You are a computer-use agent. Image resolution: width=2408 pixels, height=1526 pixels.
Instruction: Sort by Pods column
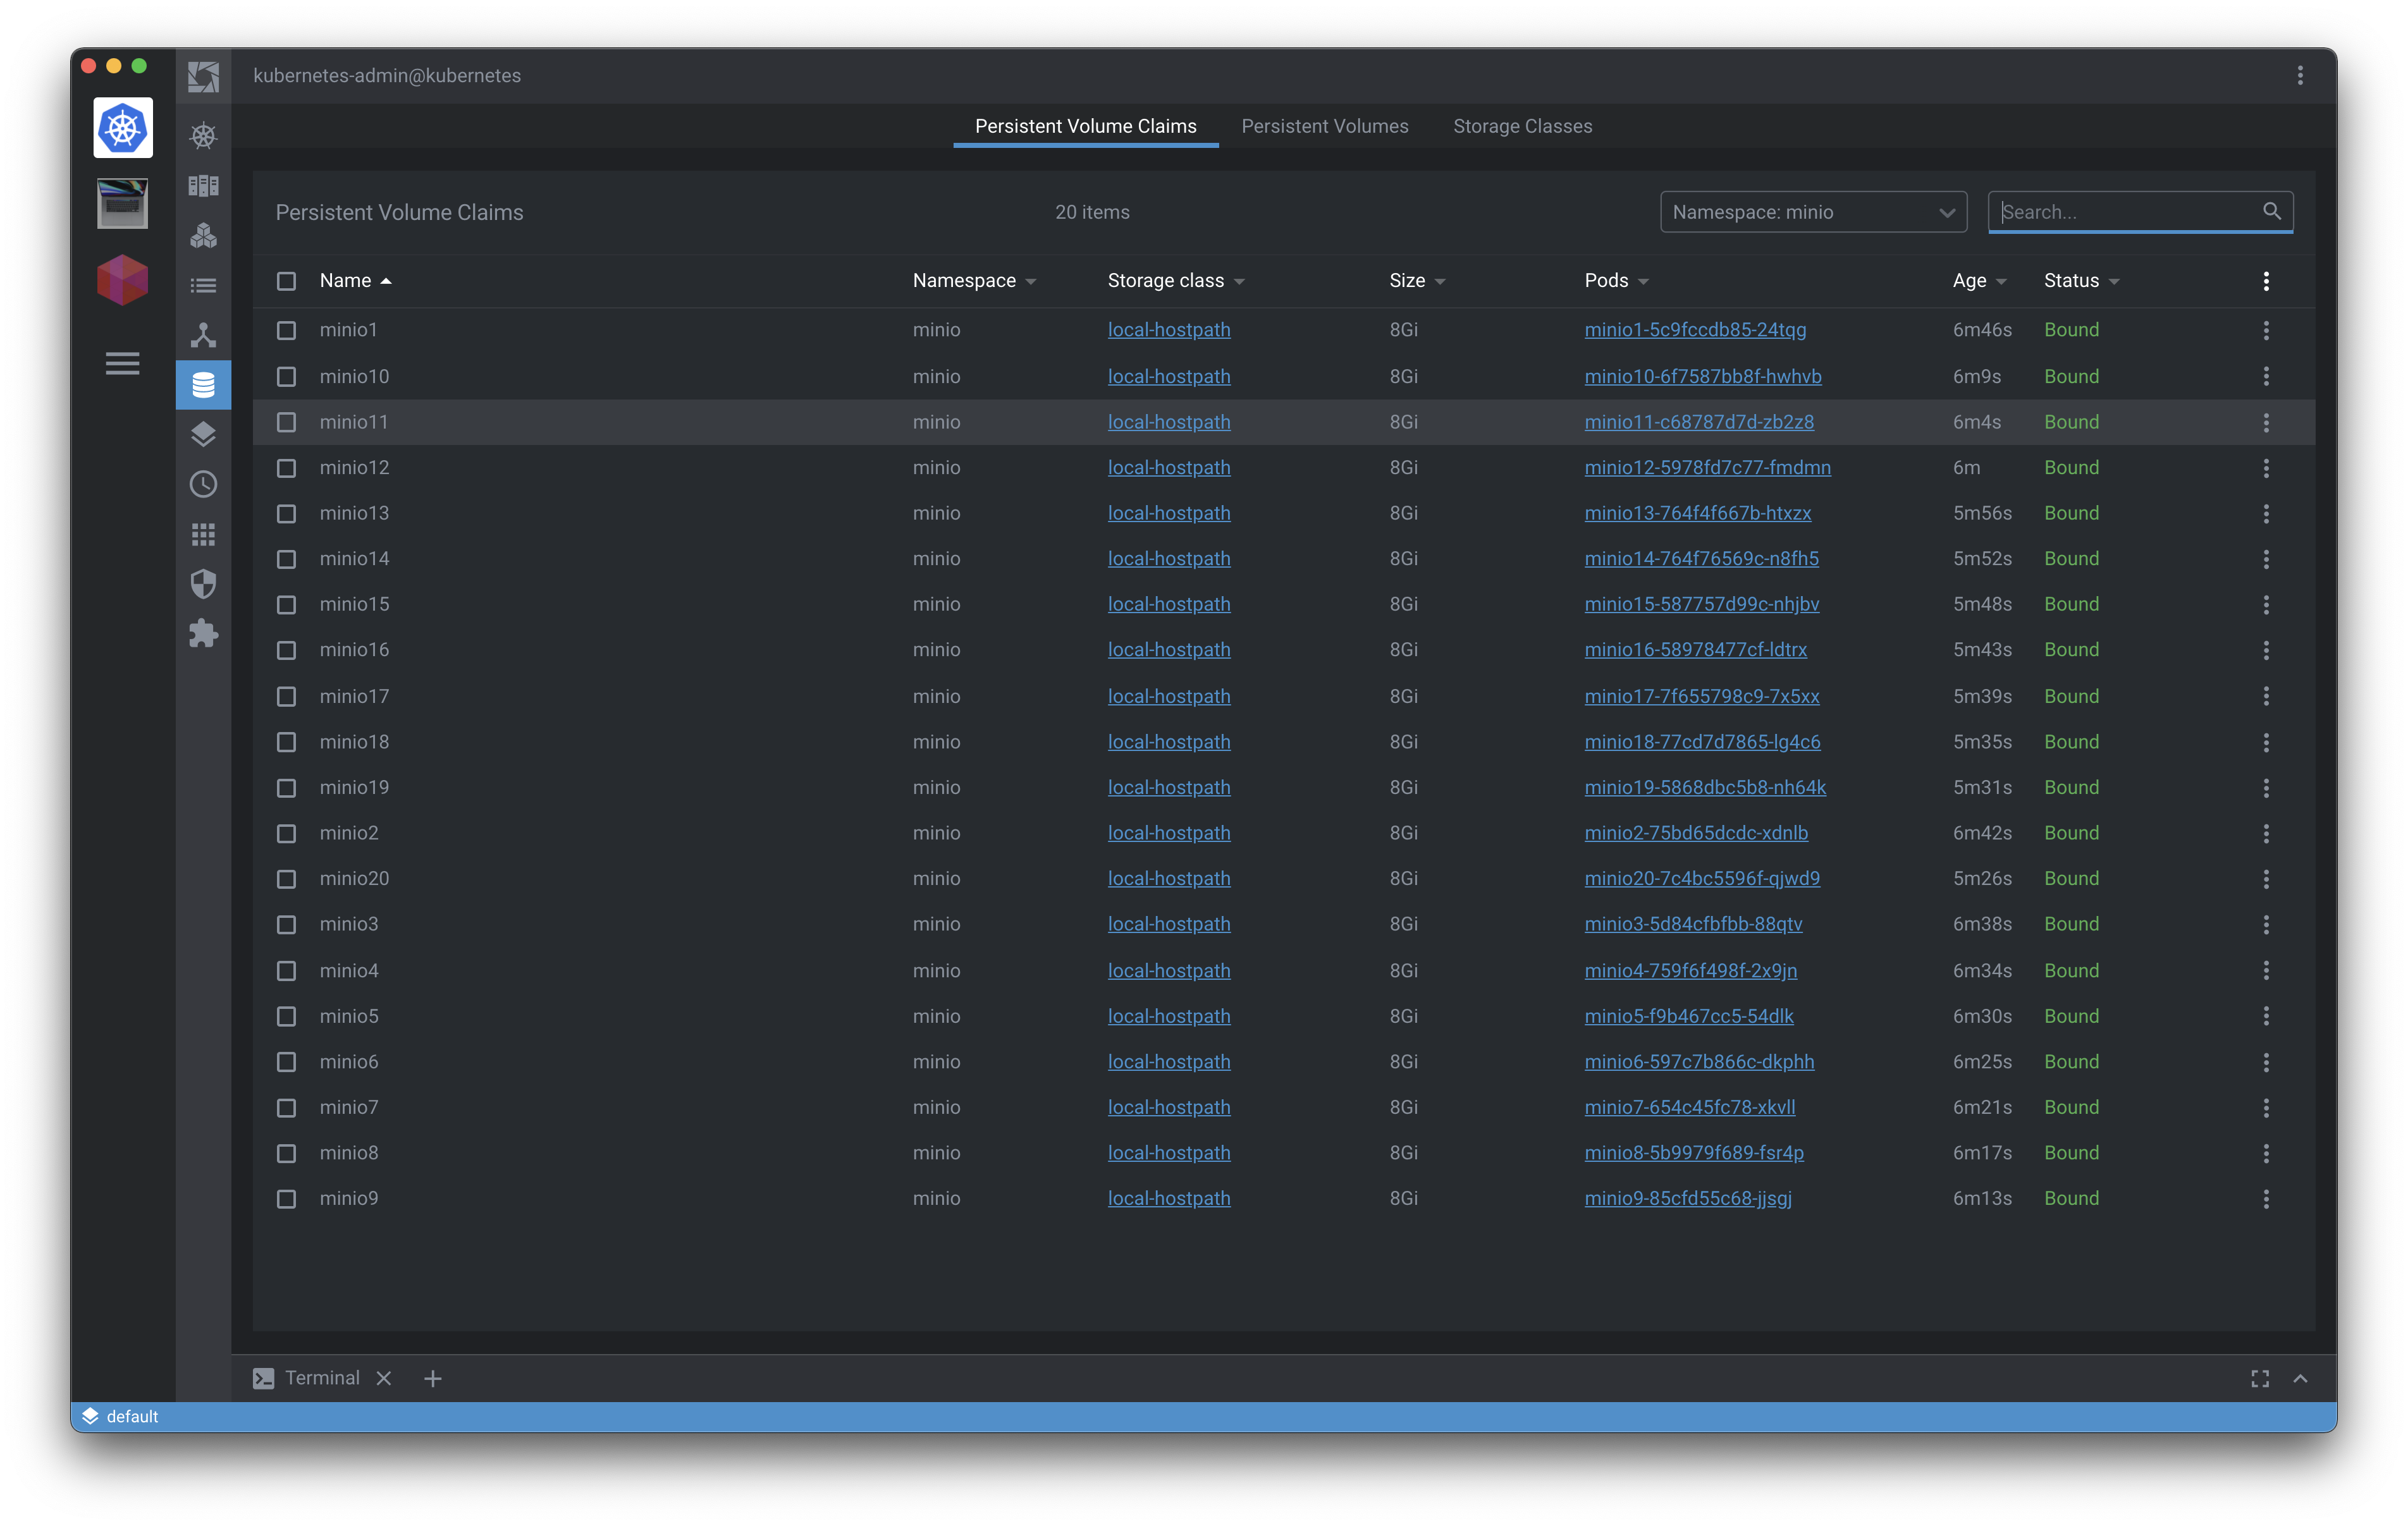(x=1616, y=281)
